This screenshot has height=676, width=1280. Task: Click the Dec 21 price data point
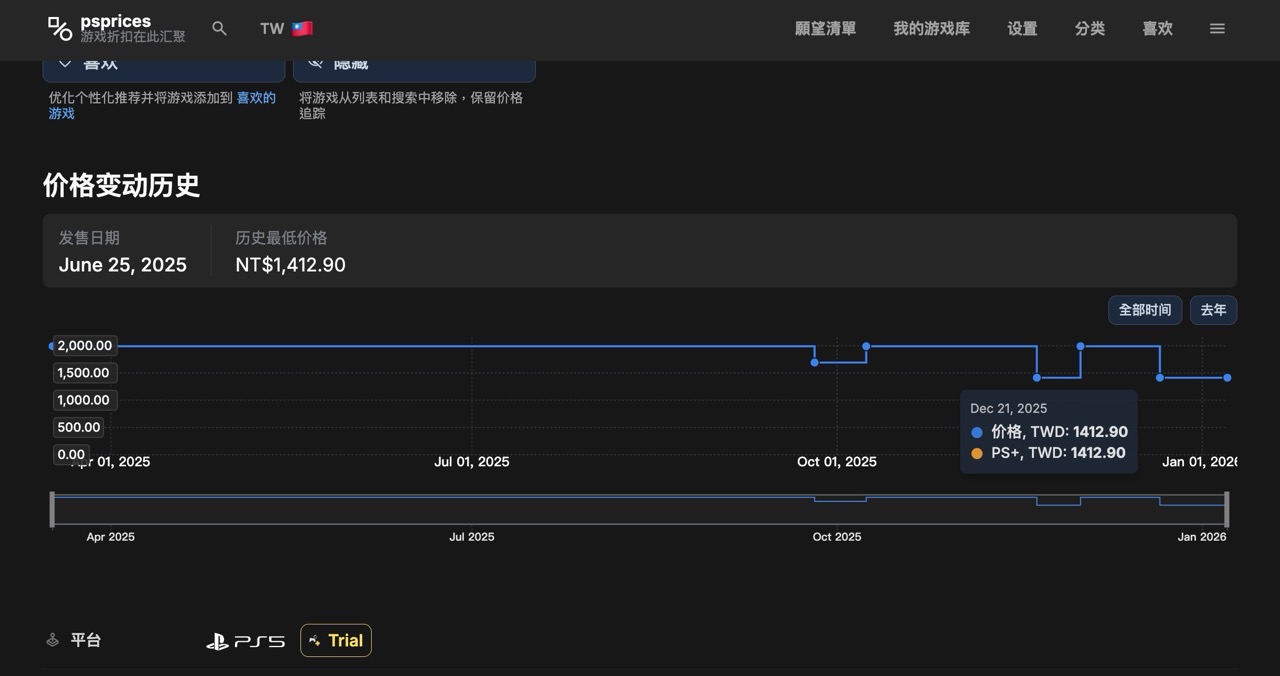click(x=1160, y=377)
